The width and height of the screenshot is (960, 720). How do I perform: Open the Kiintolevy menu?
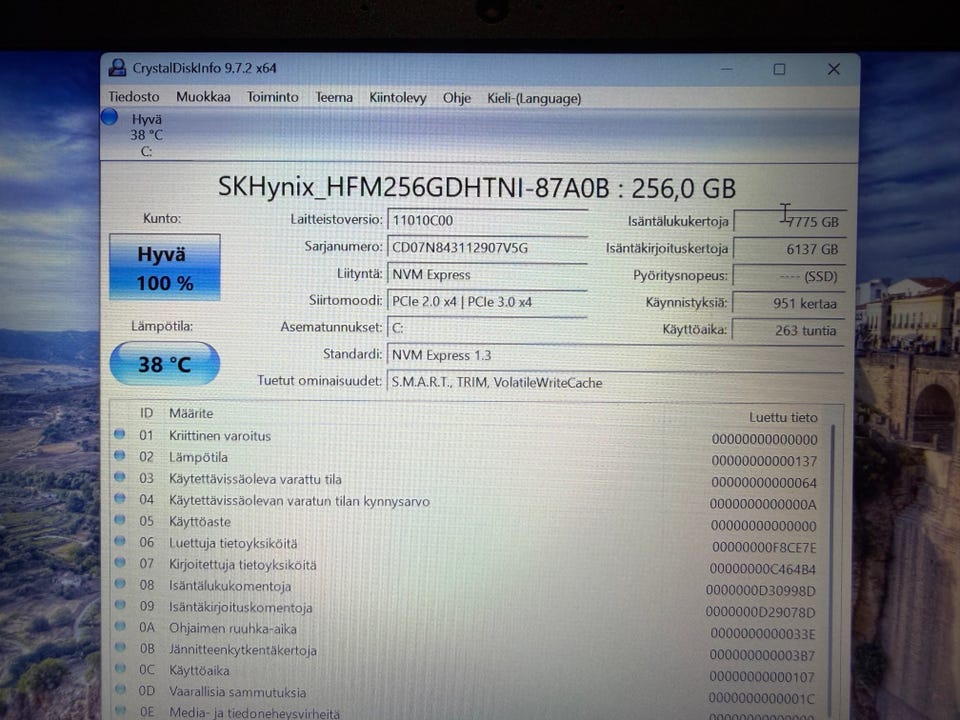point(398,98)
